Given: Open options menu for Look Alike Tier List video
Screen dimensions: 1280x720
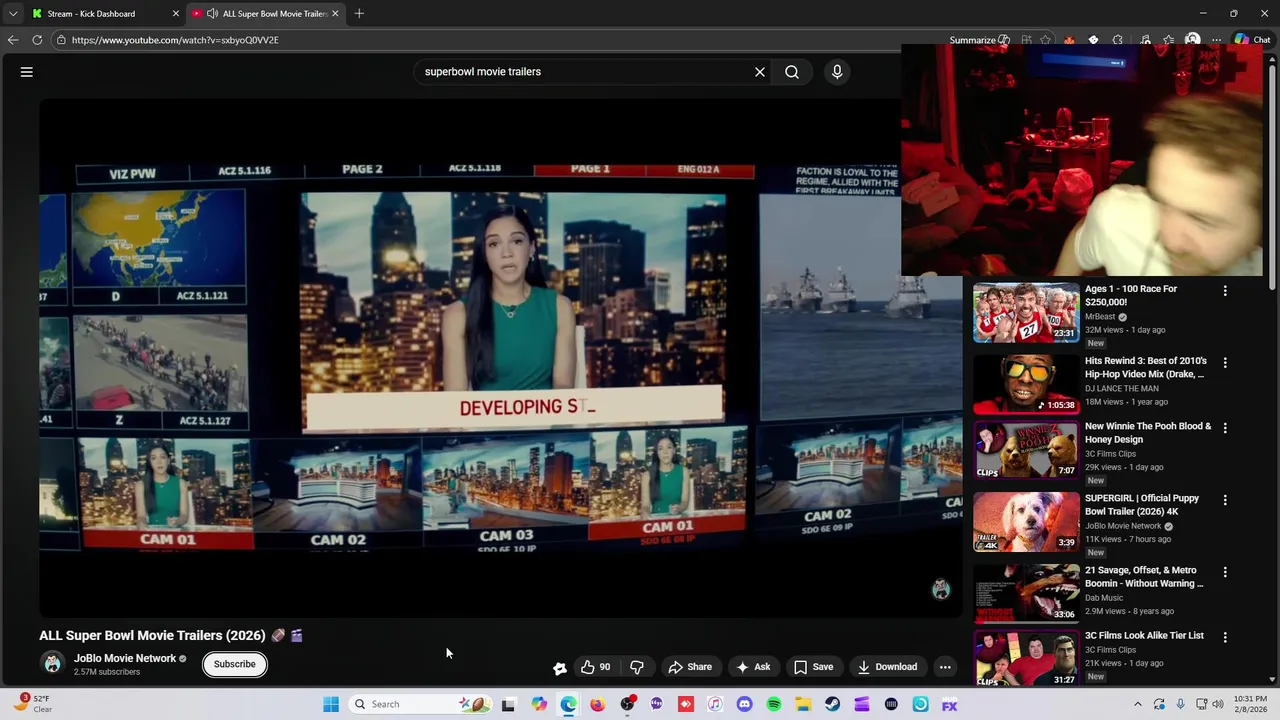Looking at the screenshot, I should 1225,636.
